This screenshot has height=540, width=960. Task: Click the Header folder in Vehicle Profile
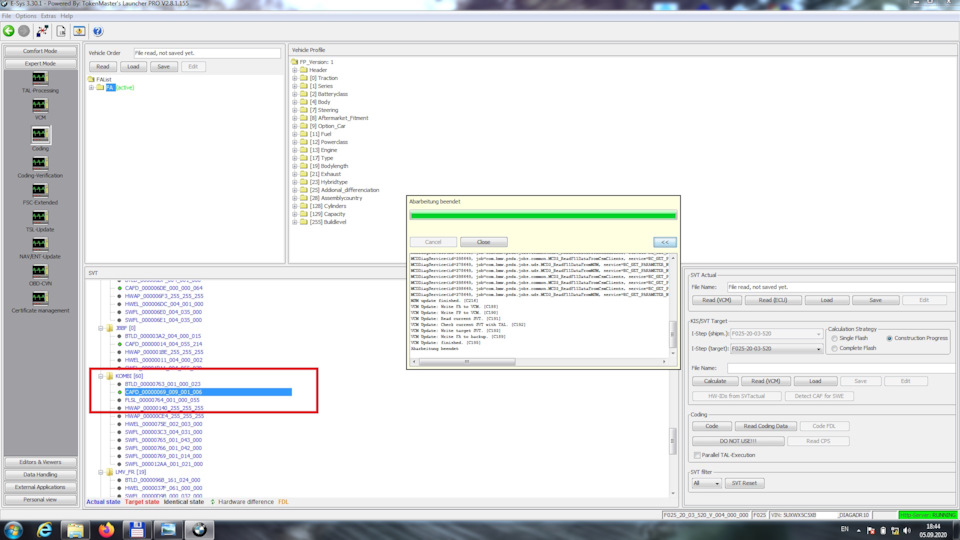click(304, 70)
